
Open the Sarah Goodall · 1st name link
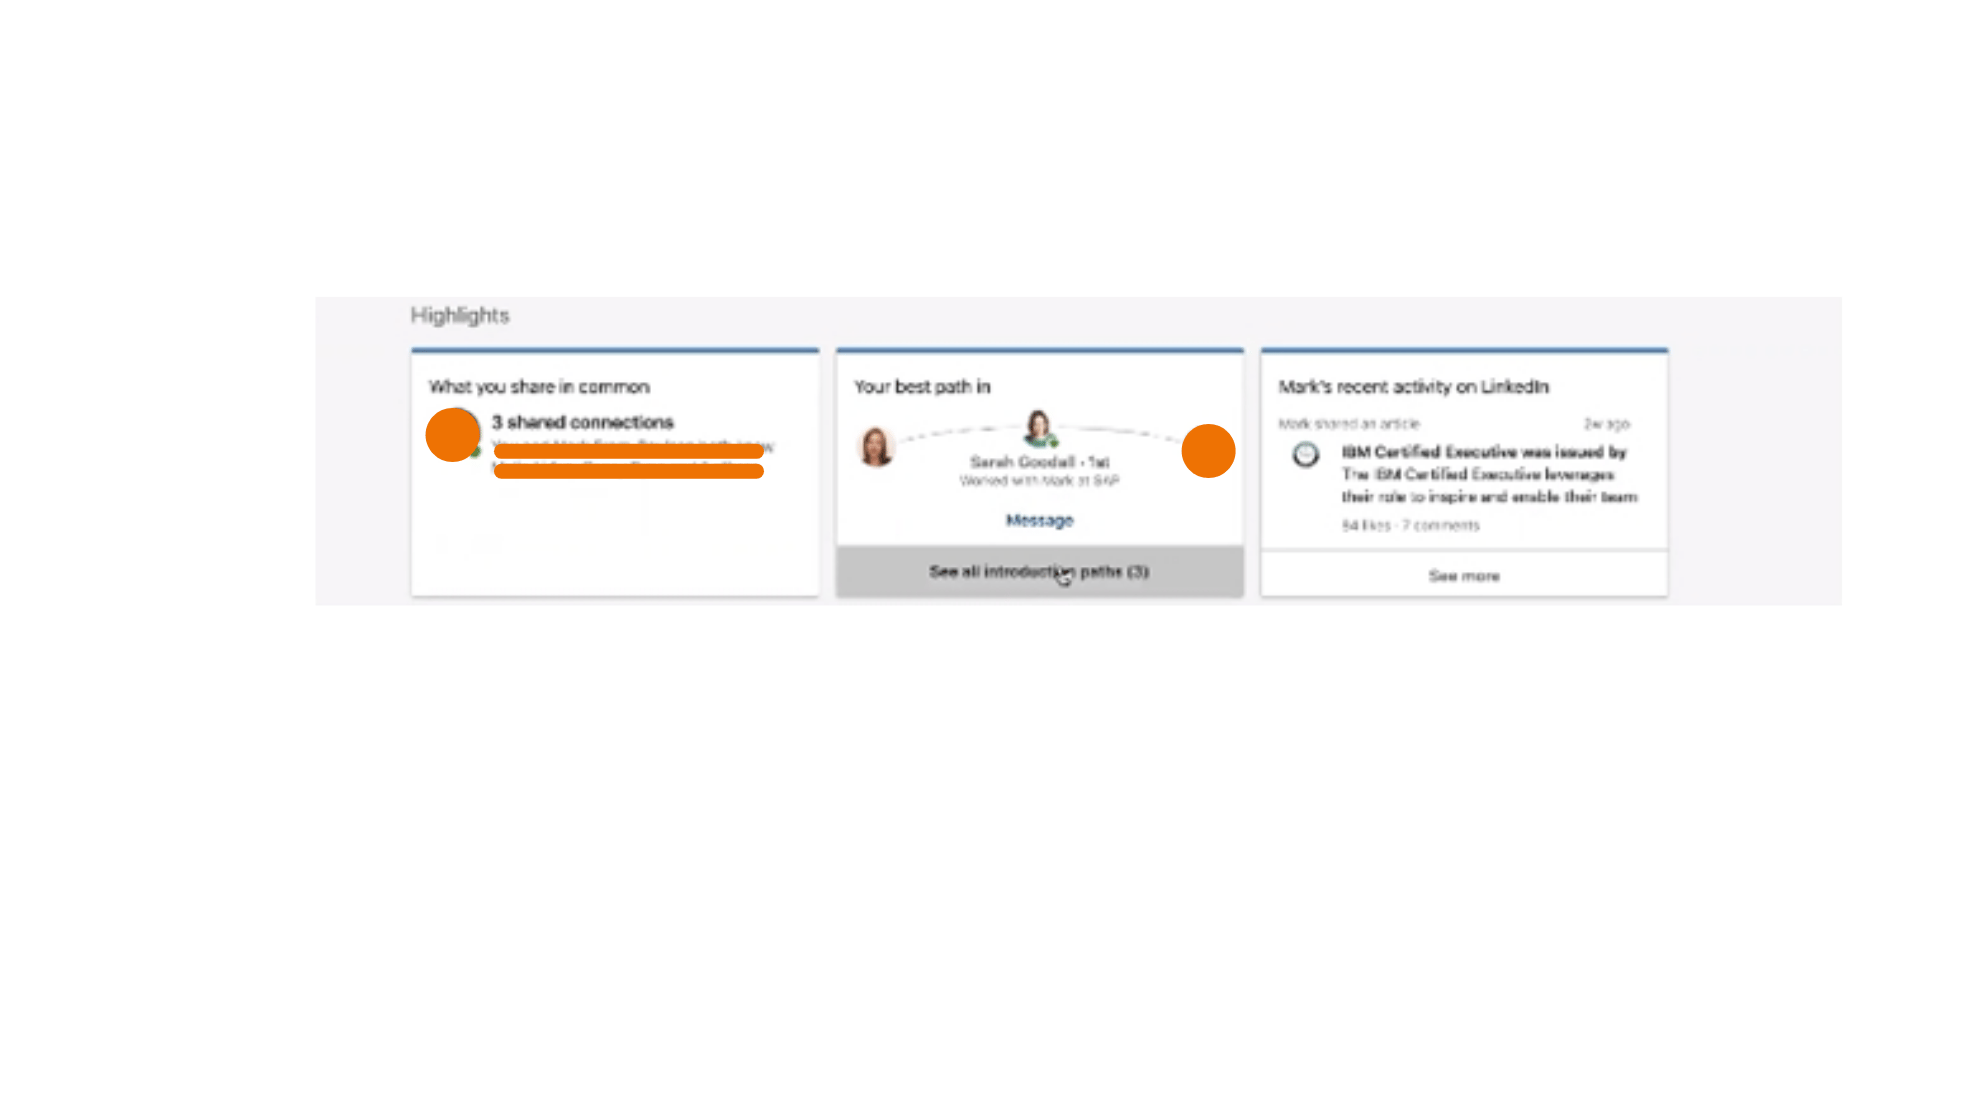(x=1039, y=462)
